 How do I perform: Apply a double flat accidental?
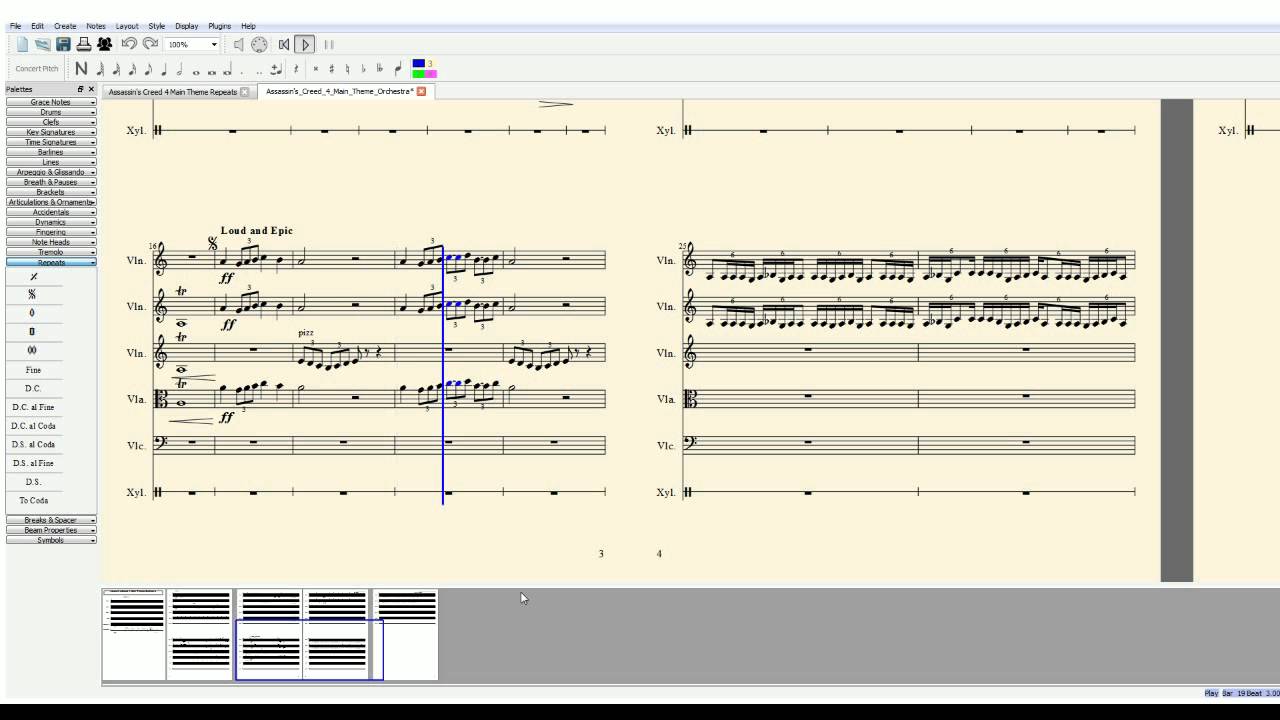(x=380, y=69)
